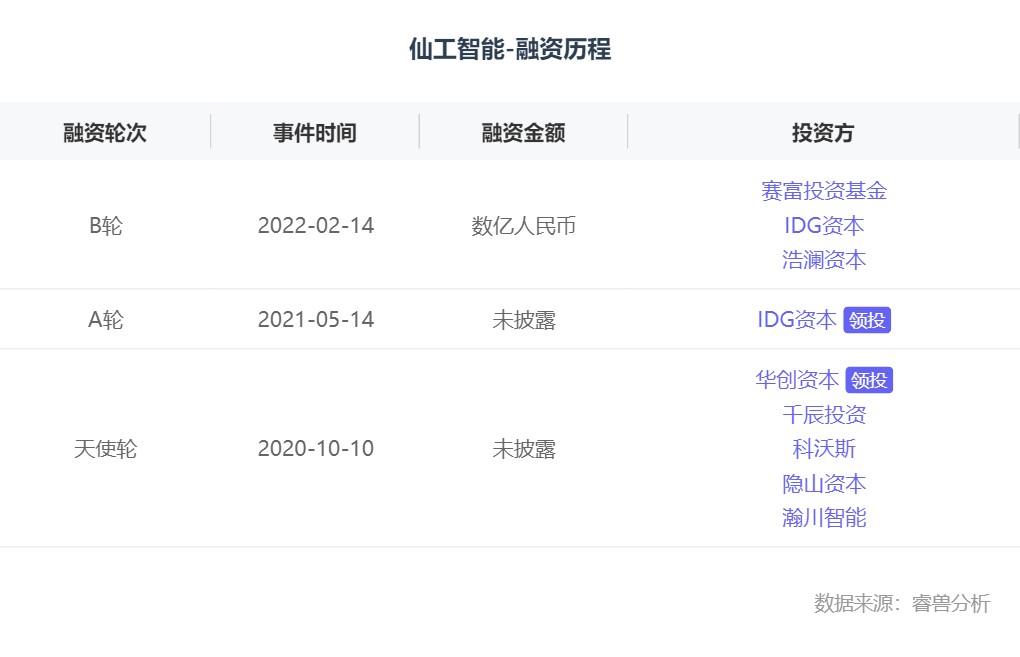1020x657 pixels.
Task: Open the 浩澜资本 investor link
Action: click(x=823, y=260)
